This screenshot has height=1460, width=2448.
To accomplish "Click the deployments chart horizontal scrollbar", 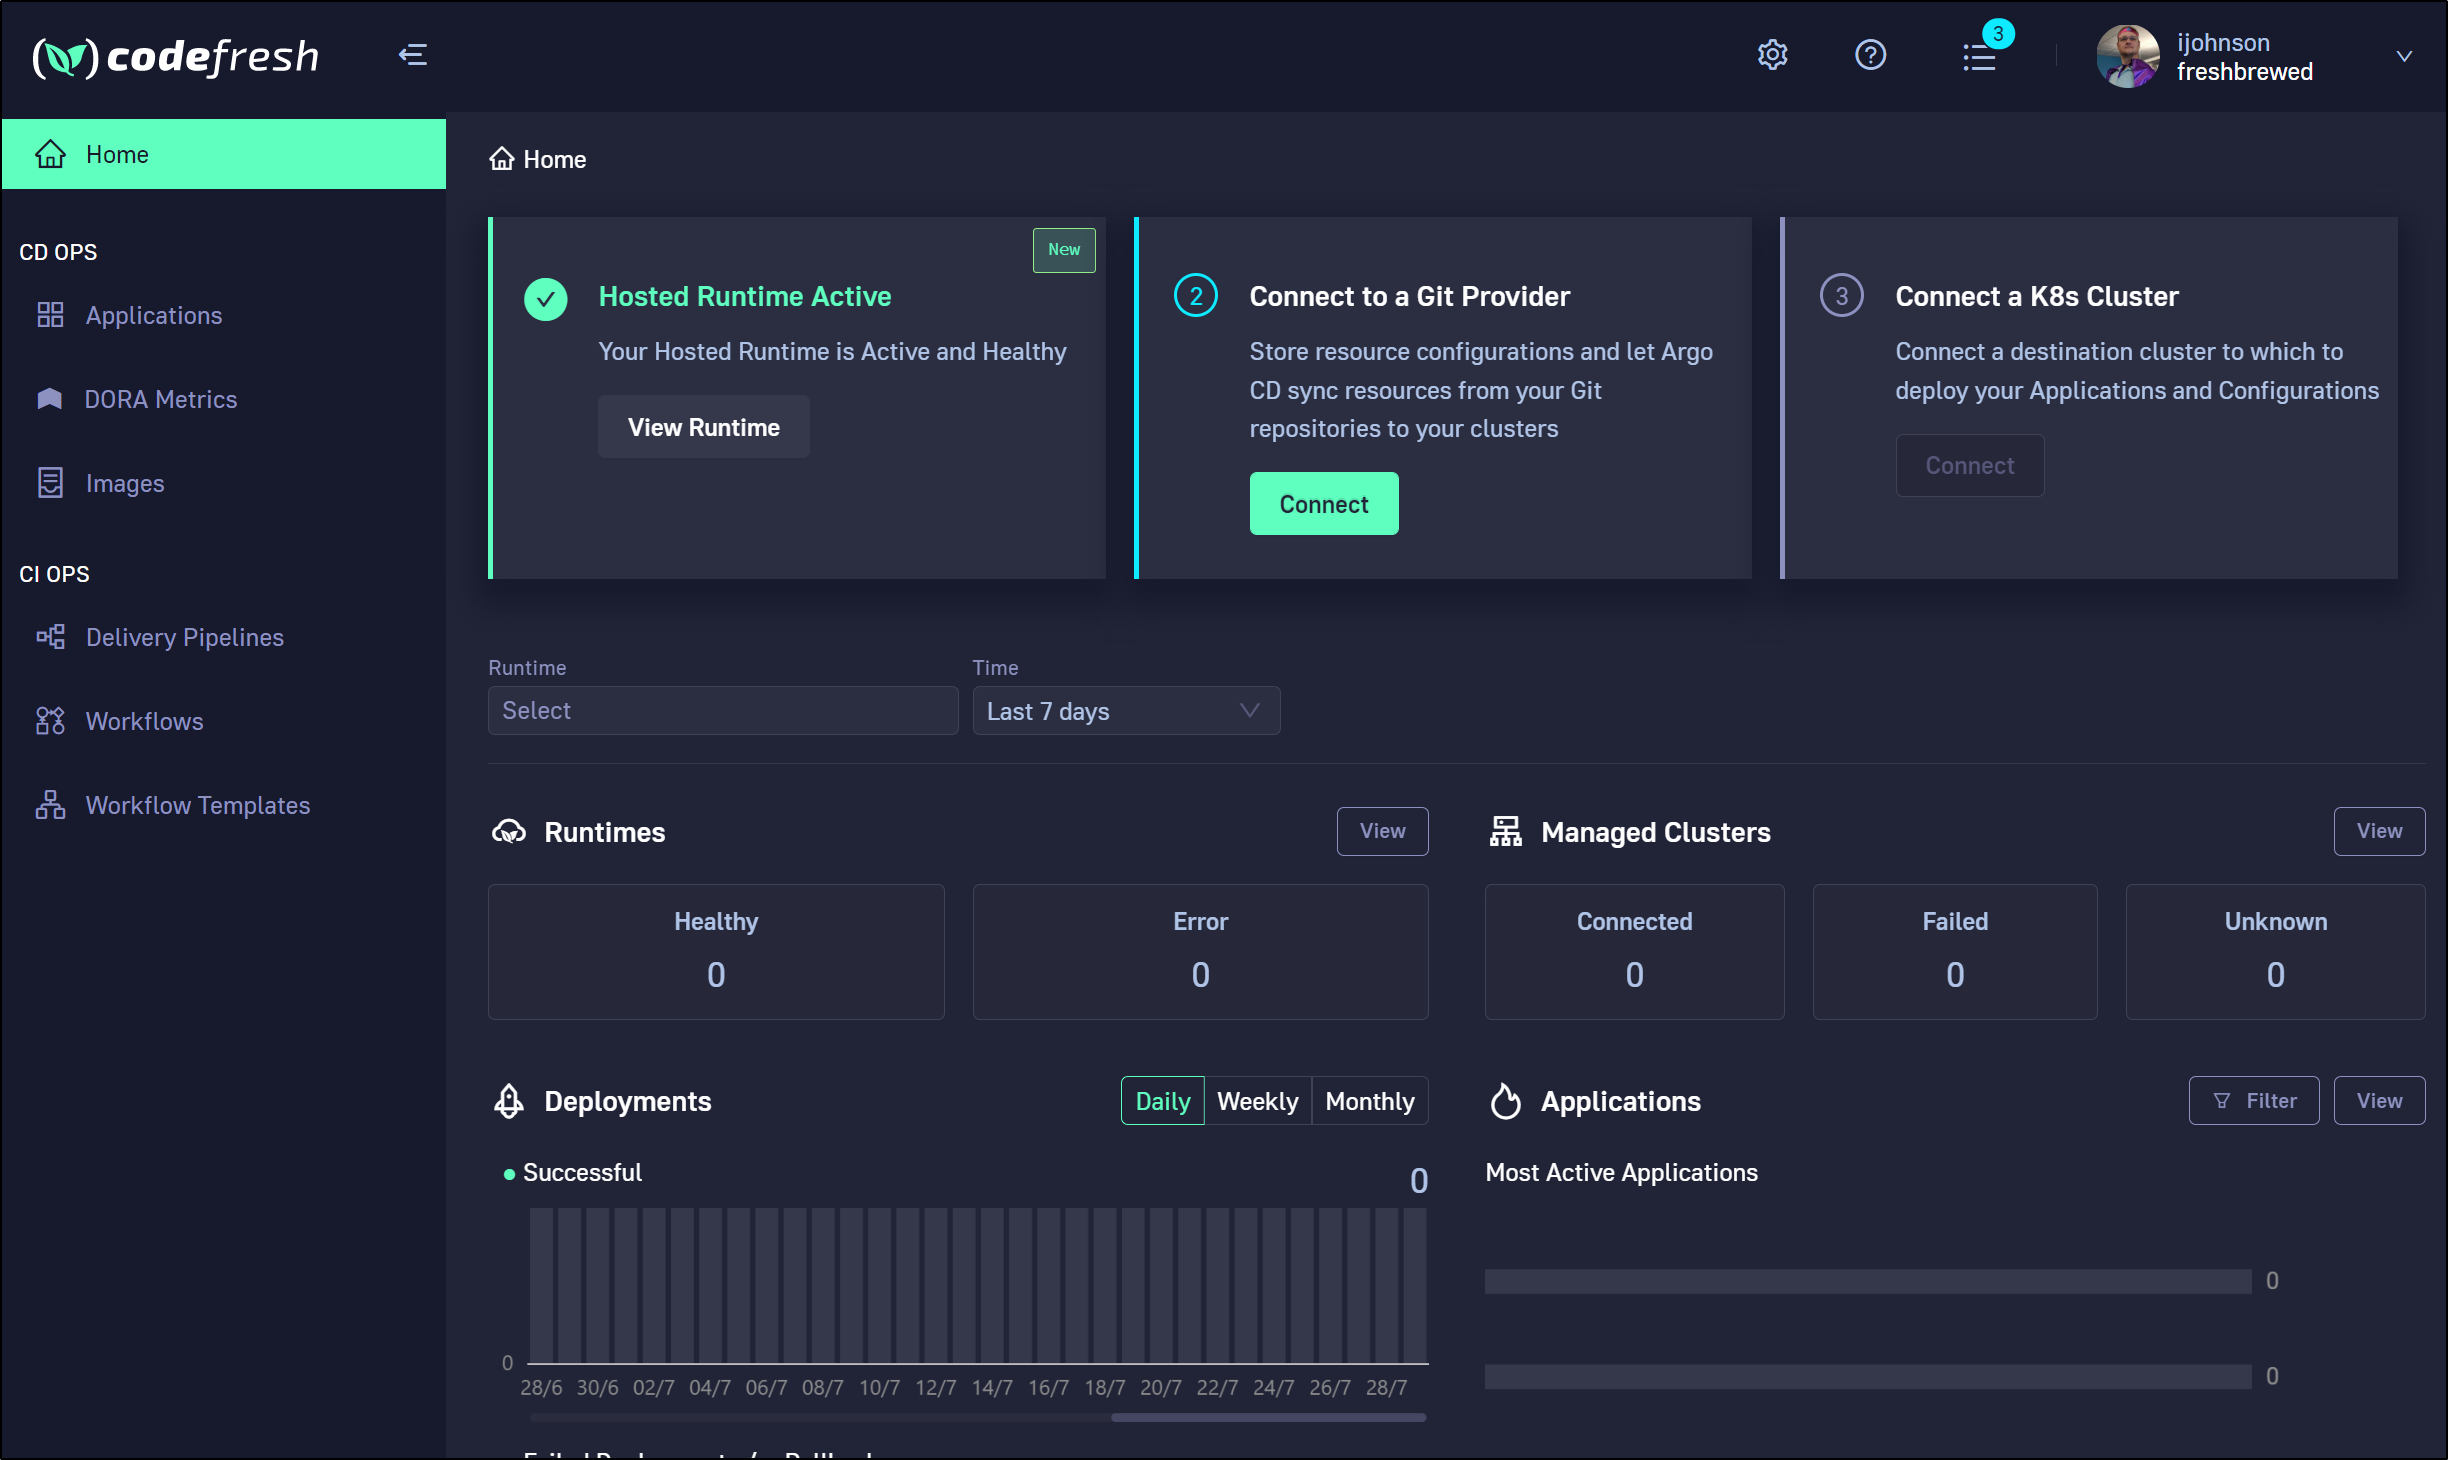I will click(x=1268, y=1417).
